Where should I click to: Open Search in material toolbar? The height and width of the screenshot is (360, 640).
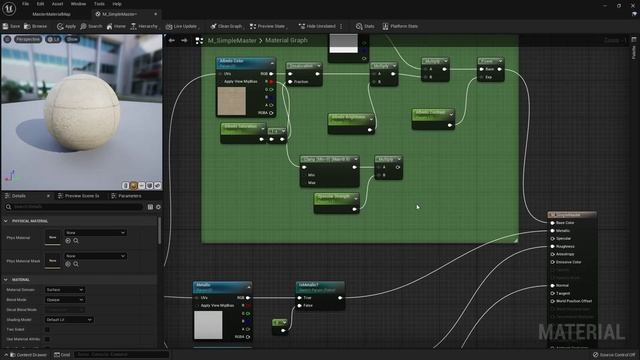pos(91,26)
